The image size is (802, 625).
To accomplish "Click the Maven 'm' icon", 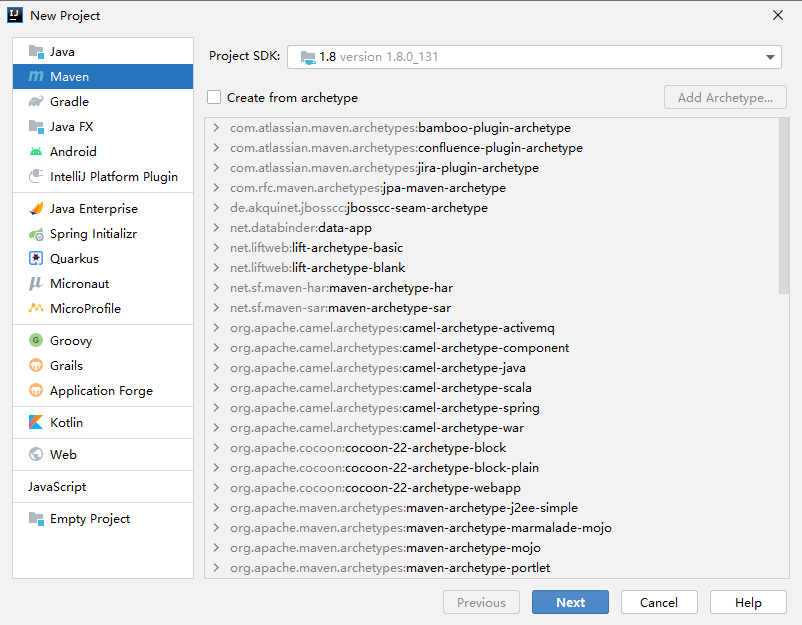I will click(36, 77).
